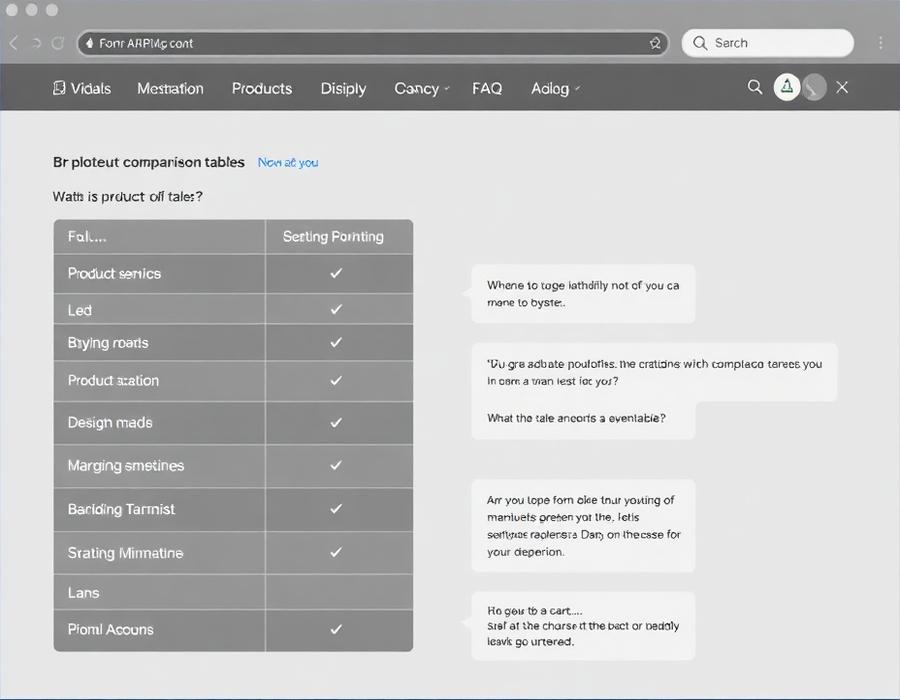Expand the Cancy dropdown menu
900x700 pixels.
[422, 88]
